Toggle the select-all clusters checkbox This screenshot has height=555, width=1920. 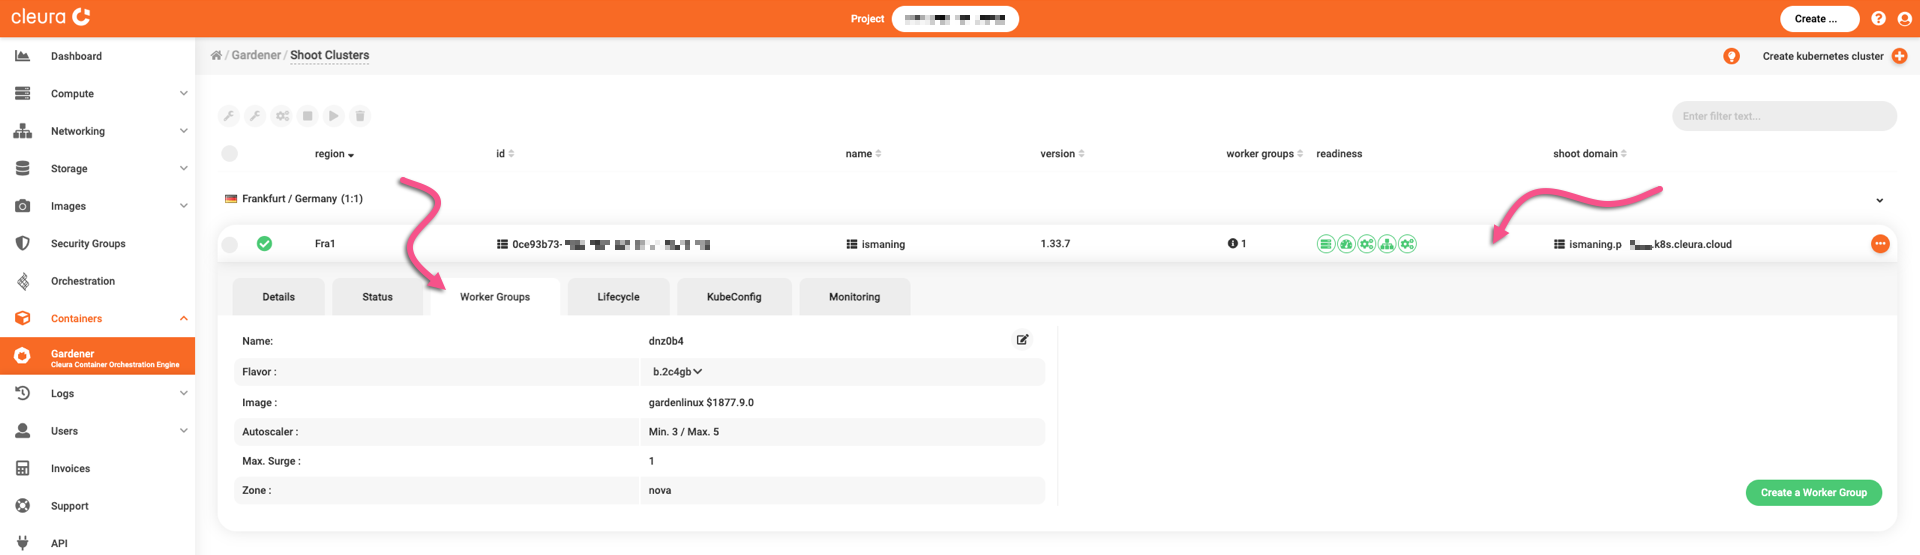(x=230, y=154)
